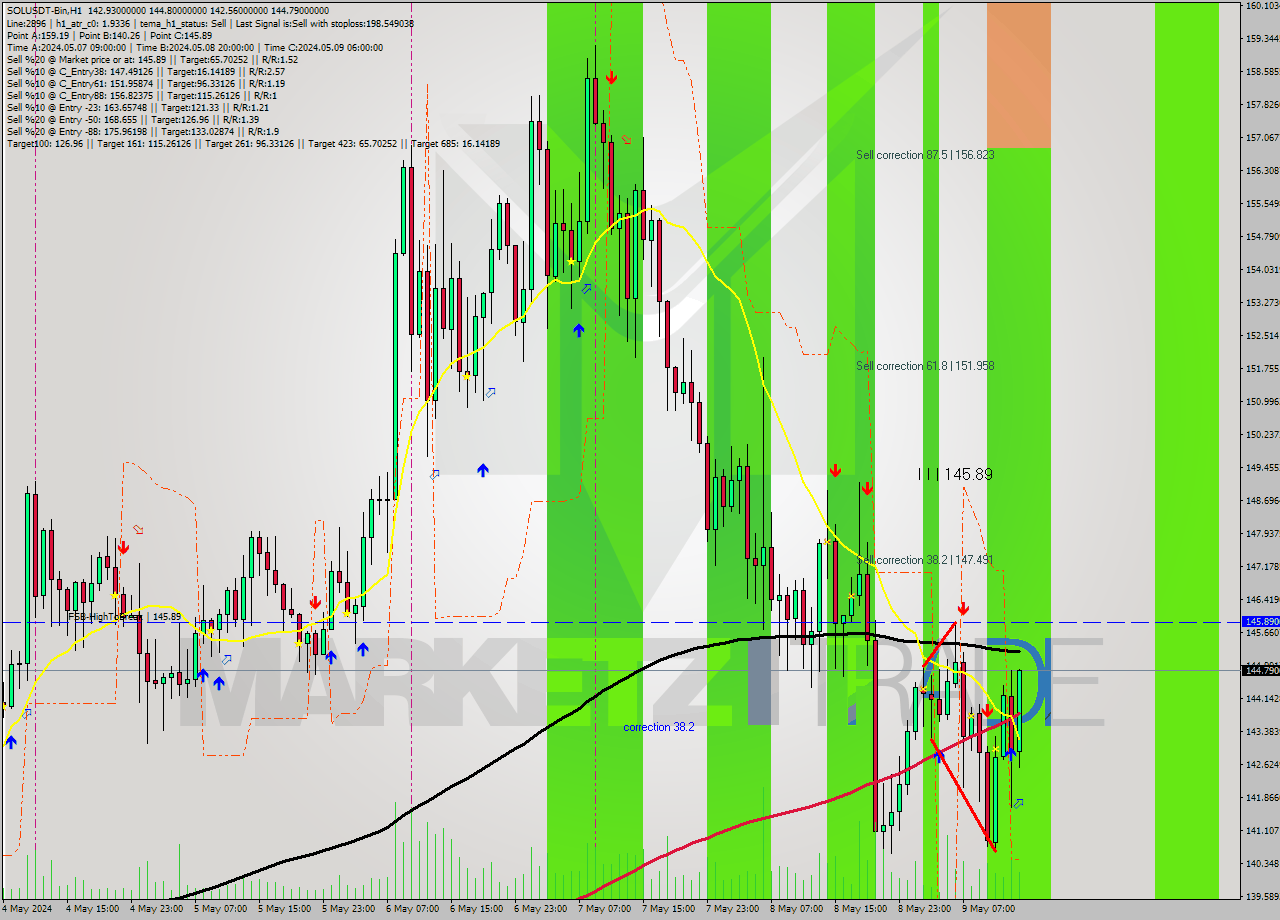The height and width of the screenshot is (920, 1280).
Task: Click 'Sell correction 61.8 | 151.958' label
Action: click(x=925, y=366)
